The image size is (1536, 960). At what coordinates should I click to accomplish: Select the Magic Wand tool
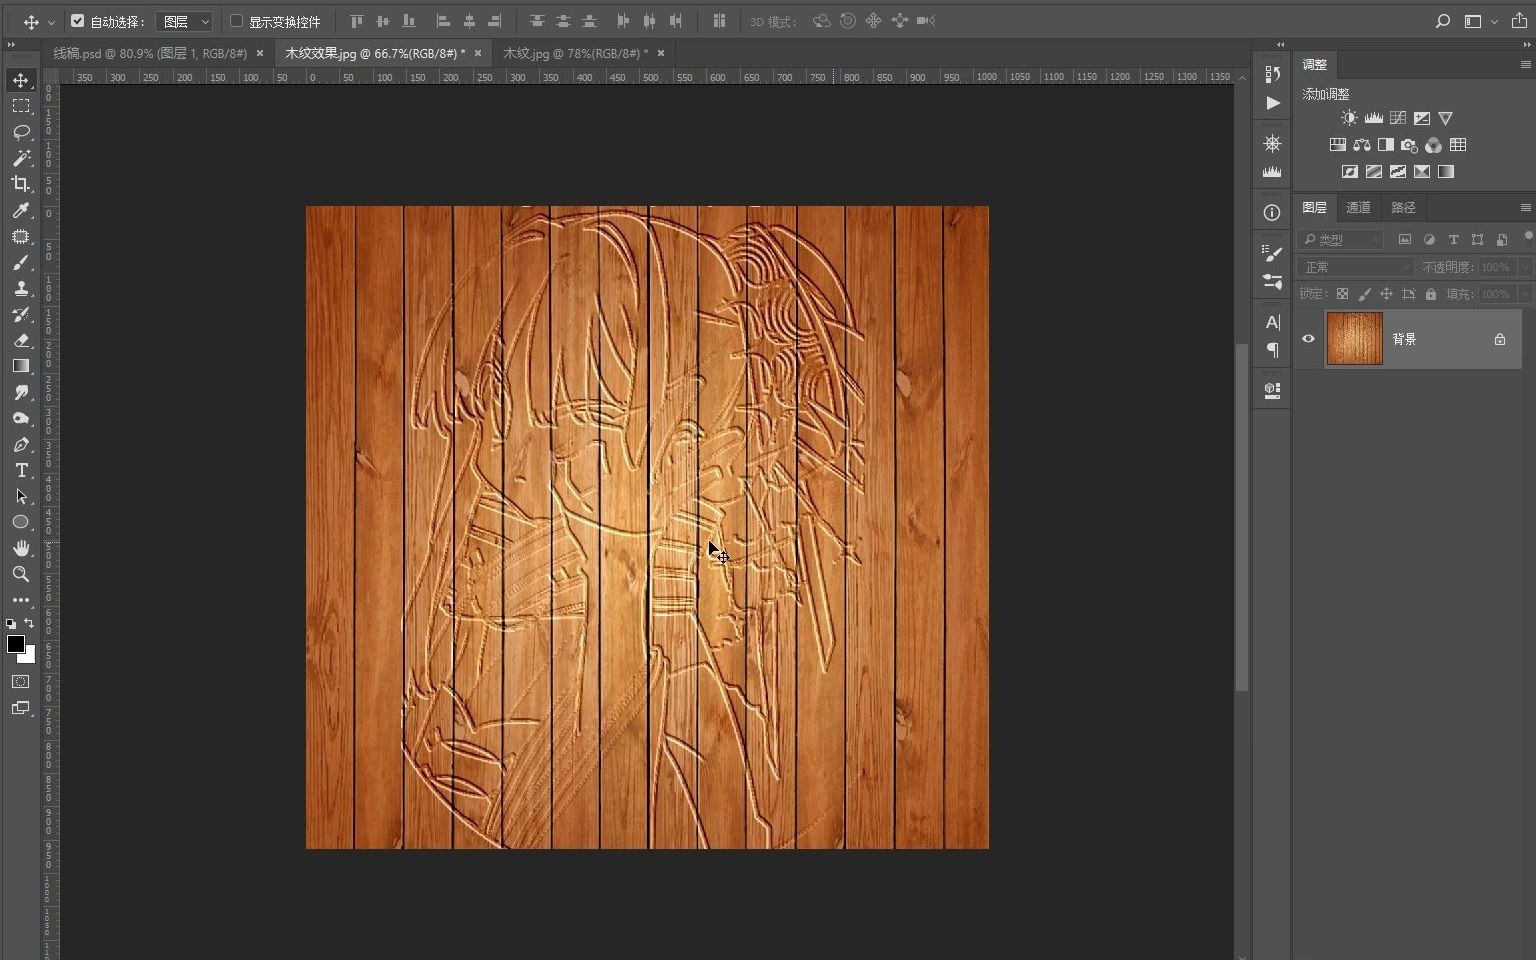(x=21, y=158)
